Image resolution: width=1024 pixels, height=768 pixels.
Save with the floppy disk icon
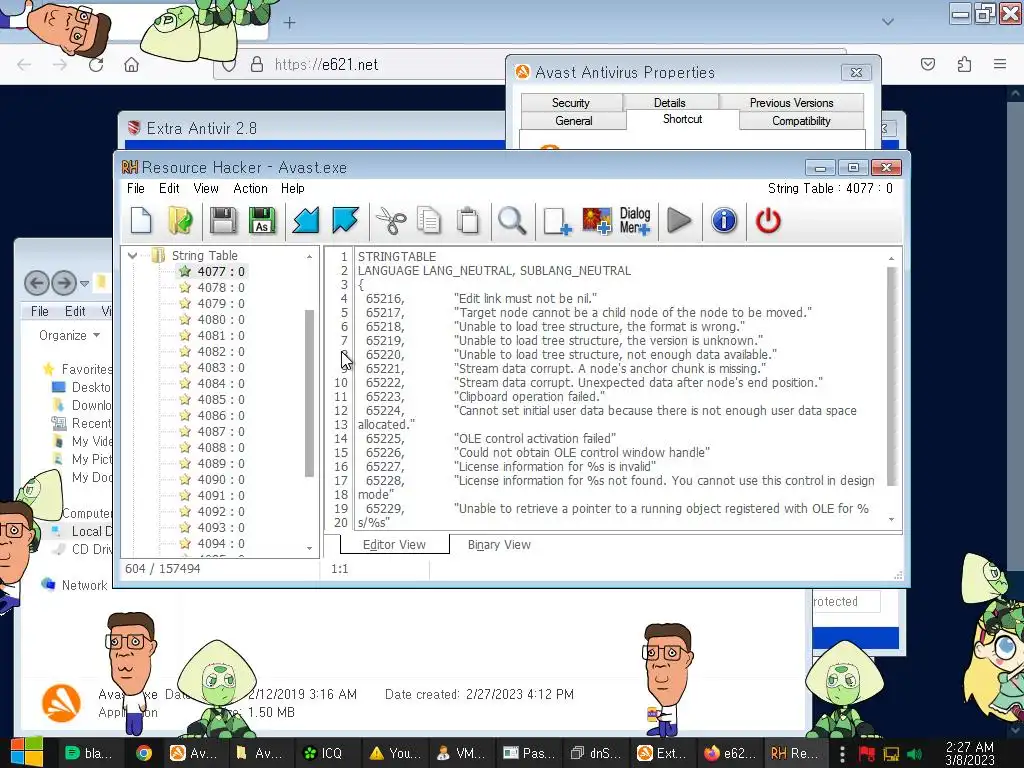click(223, 221)
